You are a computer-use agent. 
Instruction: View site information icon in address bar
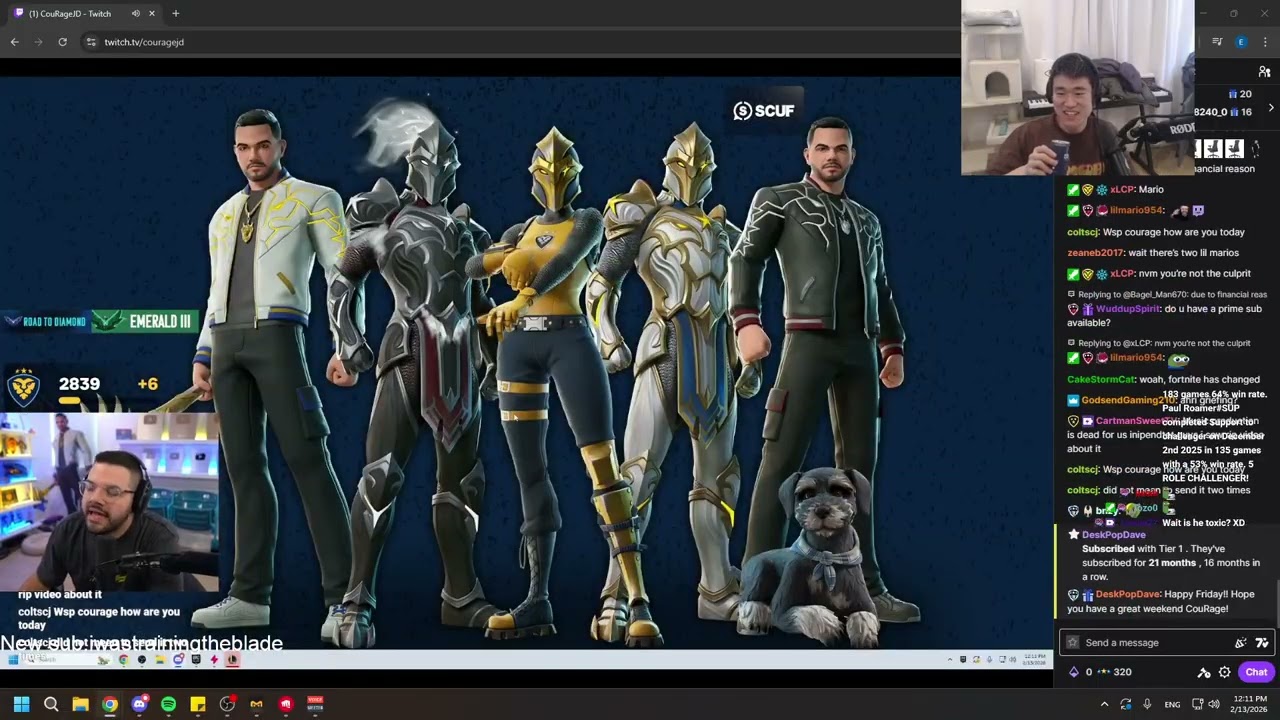pos(91,42)
